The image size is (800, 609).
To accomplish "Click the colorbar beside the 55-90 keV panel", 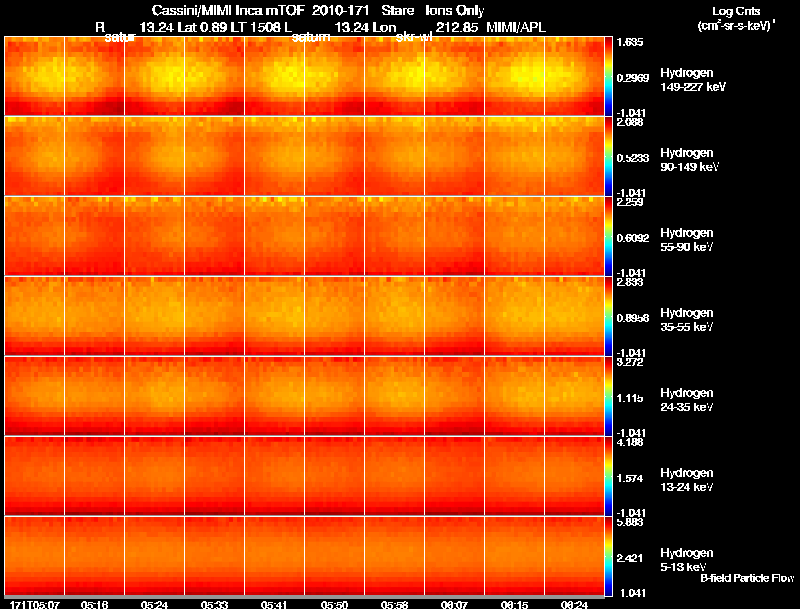I will point(608,236).
